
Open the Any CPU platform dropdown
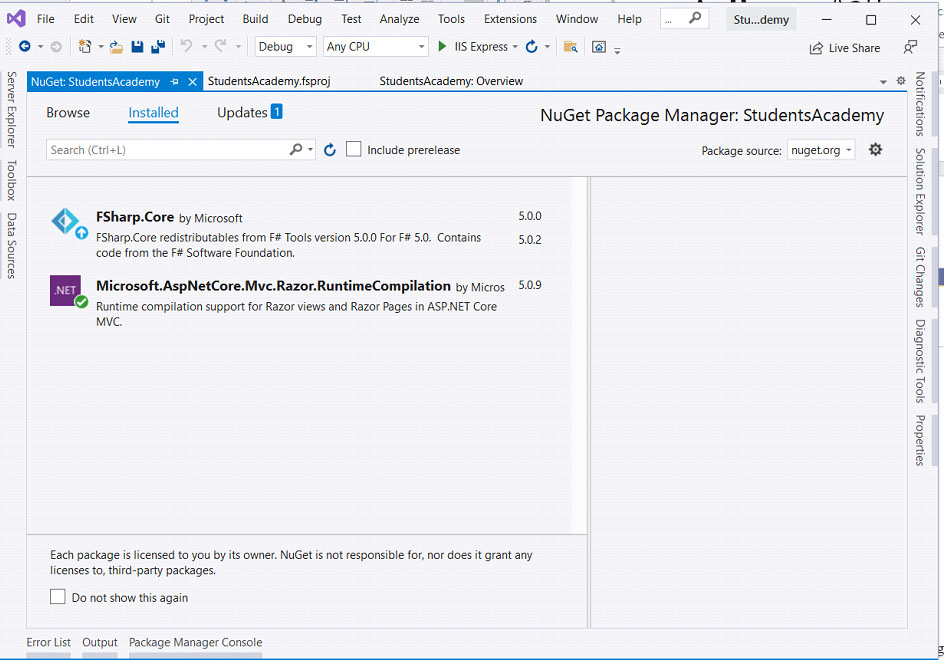(376, 46)
